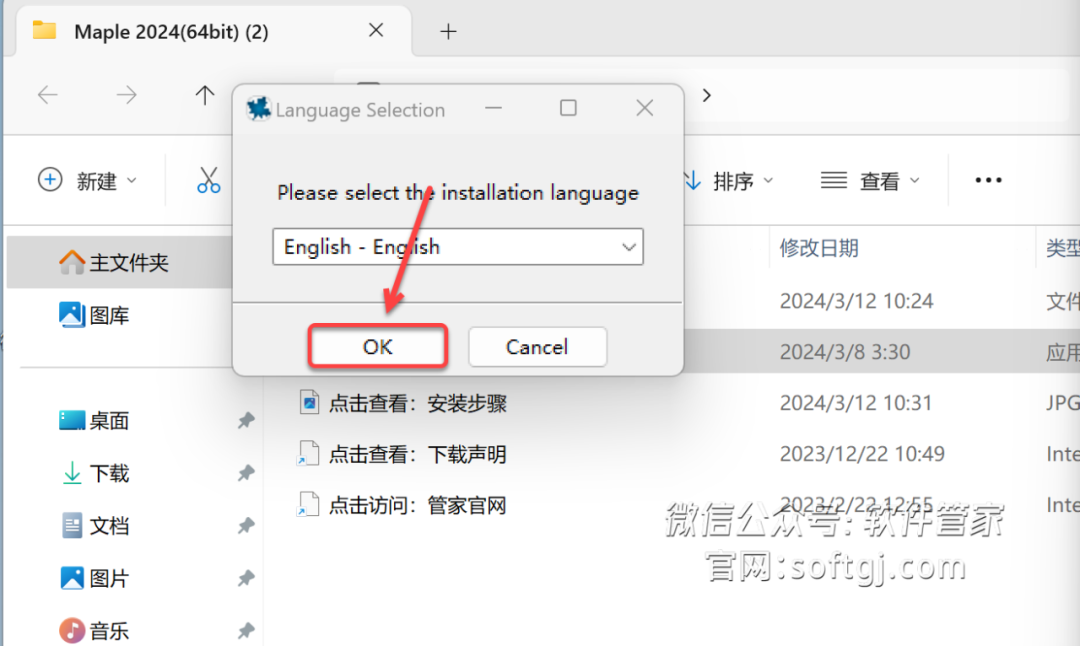Expand the address bar path chevron

point(707,95)
